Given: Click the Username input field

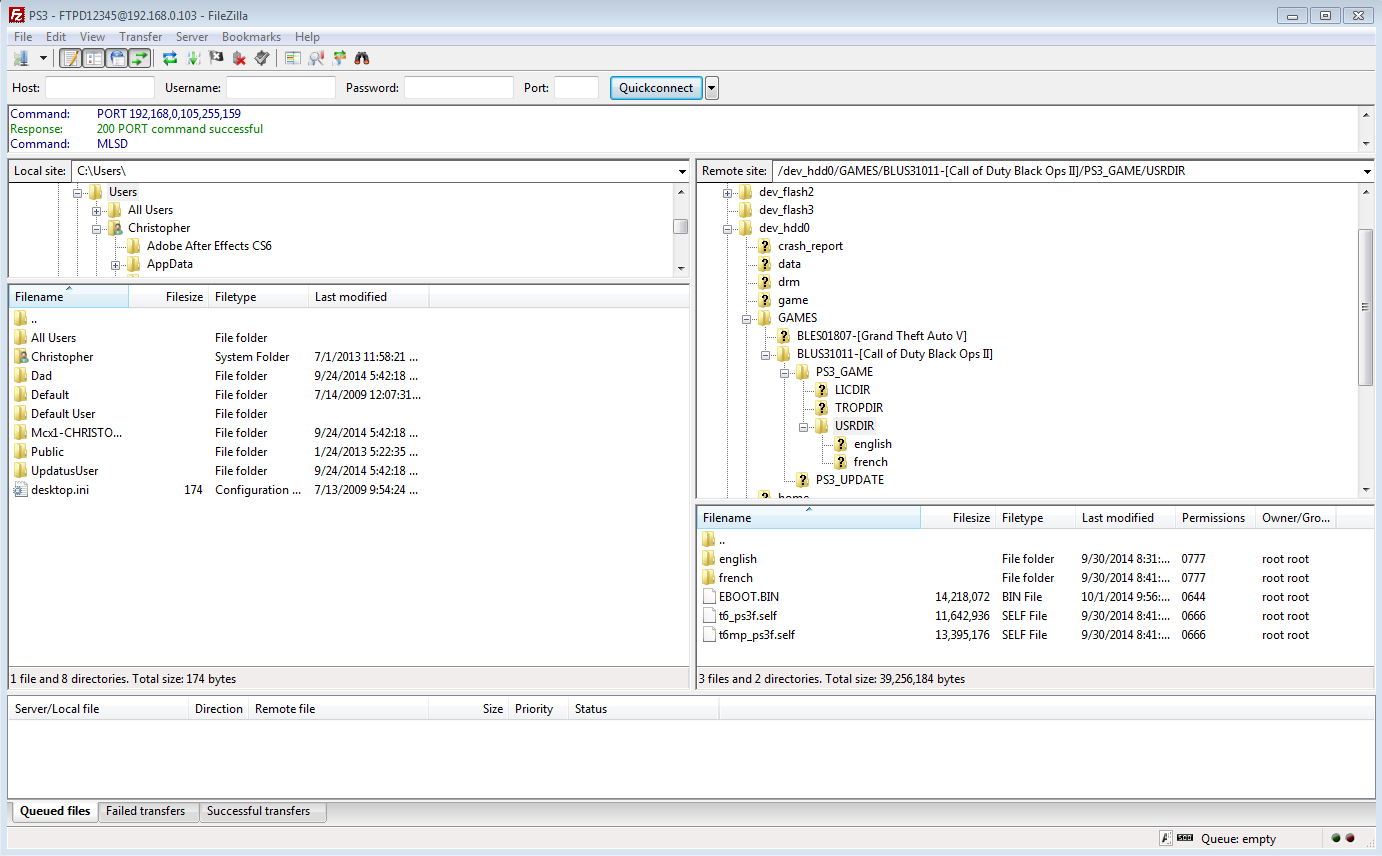Looking at the screenshot, I should [281, 88].
